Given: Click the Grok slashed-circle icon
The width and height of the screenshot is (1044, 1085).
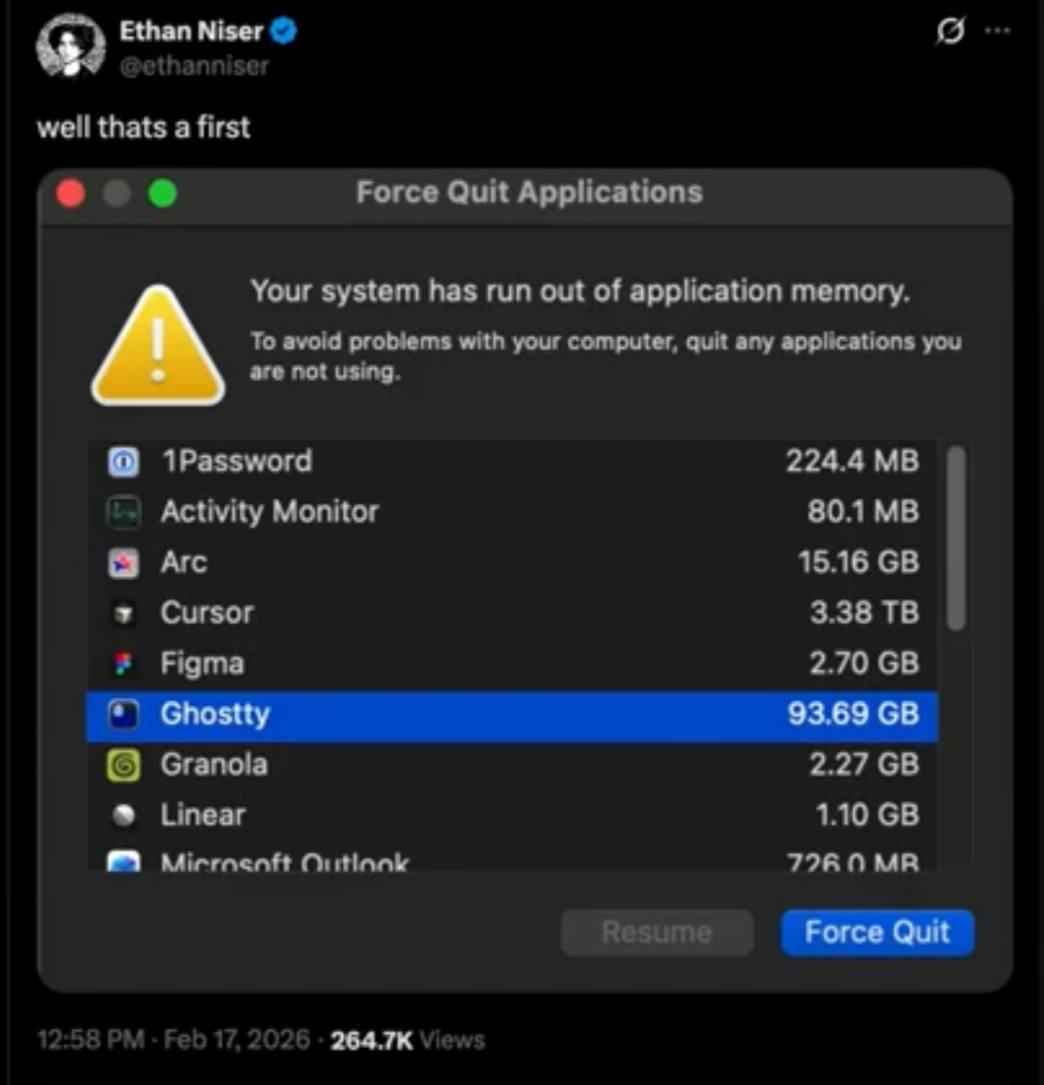Looking at the screenshot, I should [949, 32].
